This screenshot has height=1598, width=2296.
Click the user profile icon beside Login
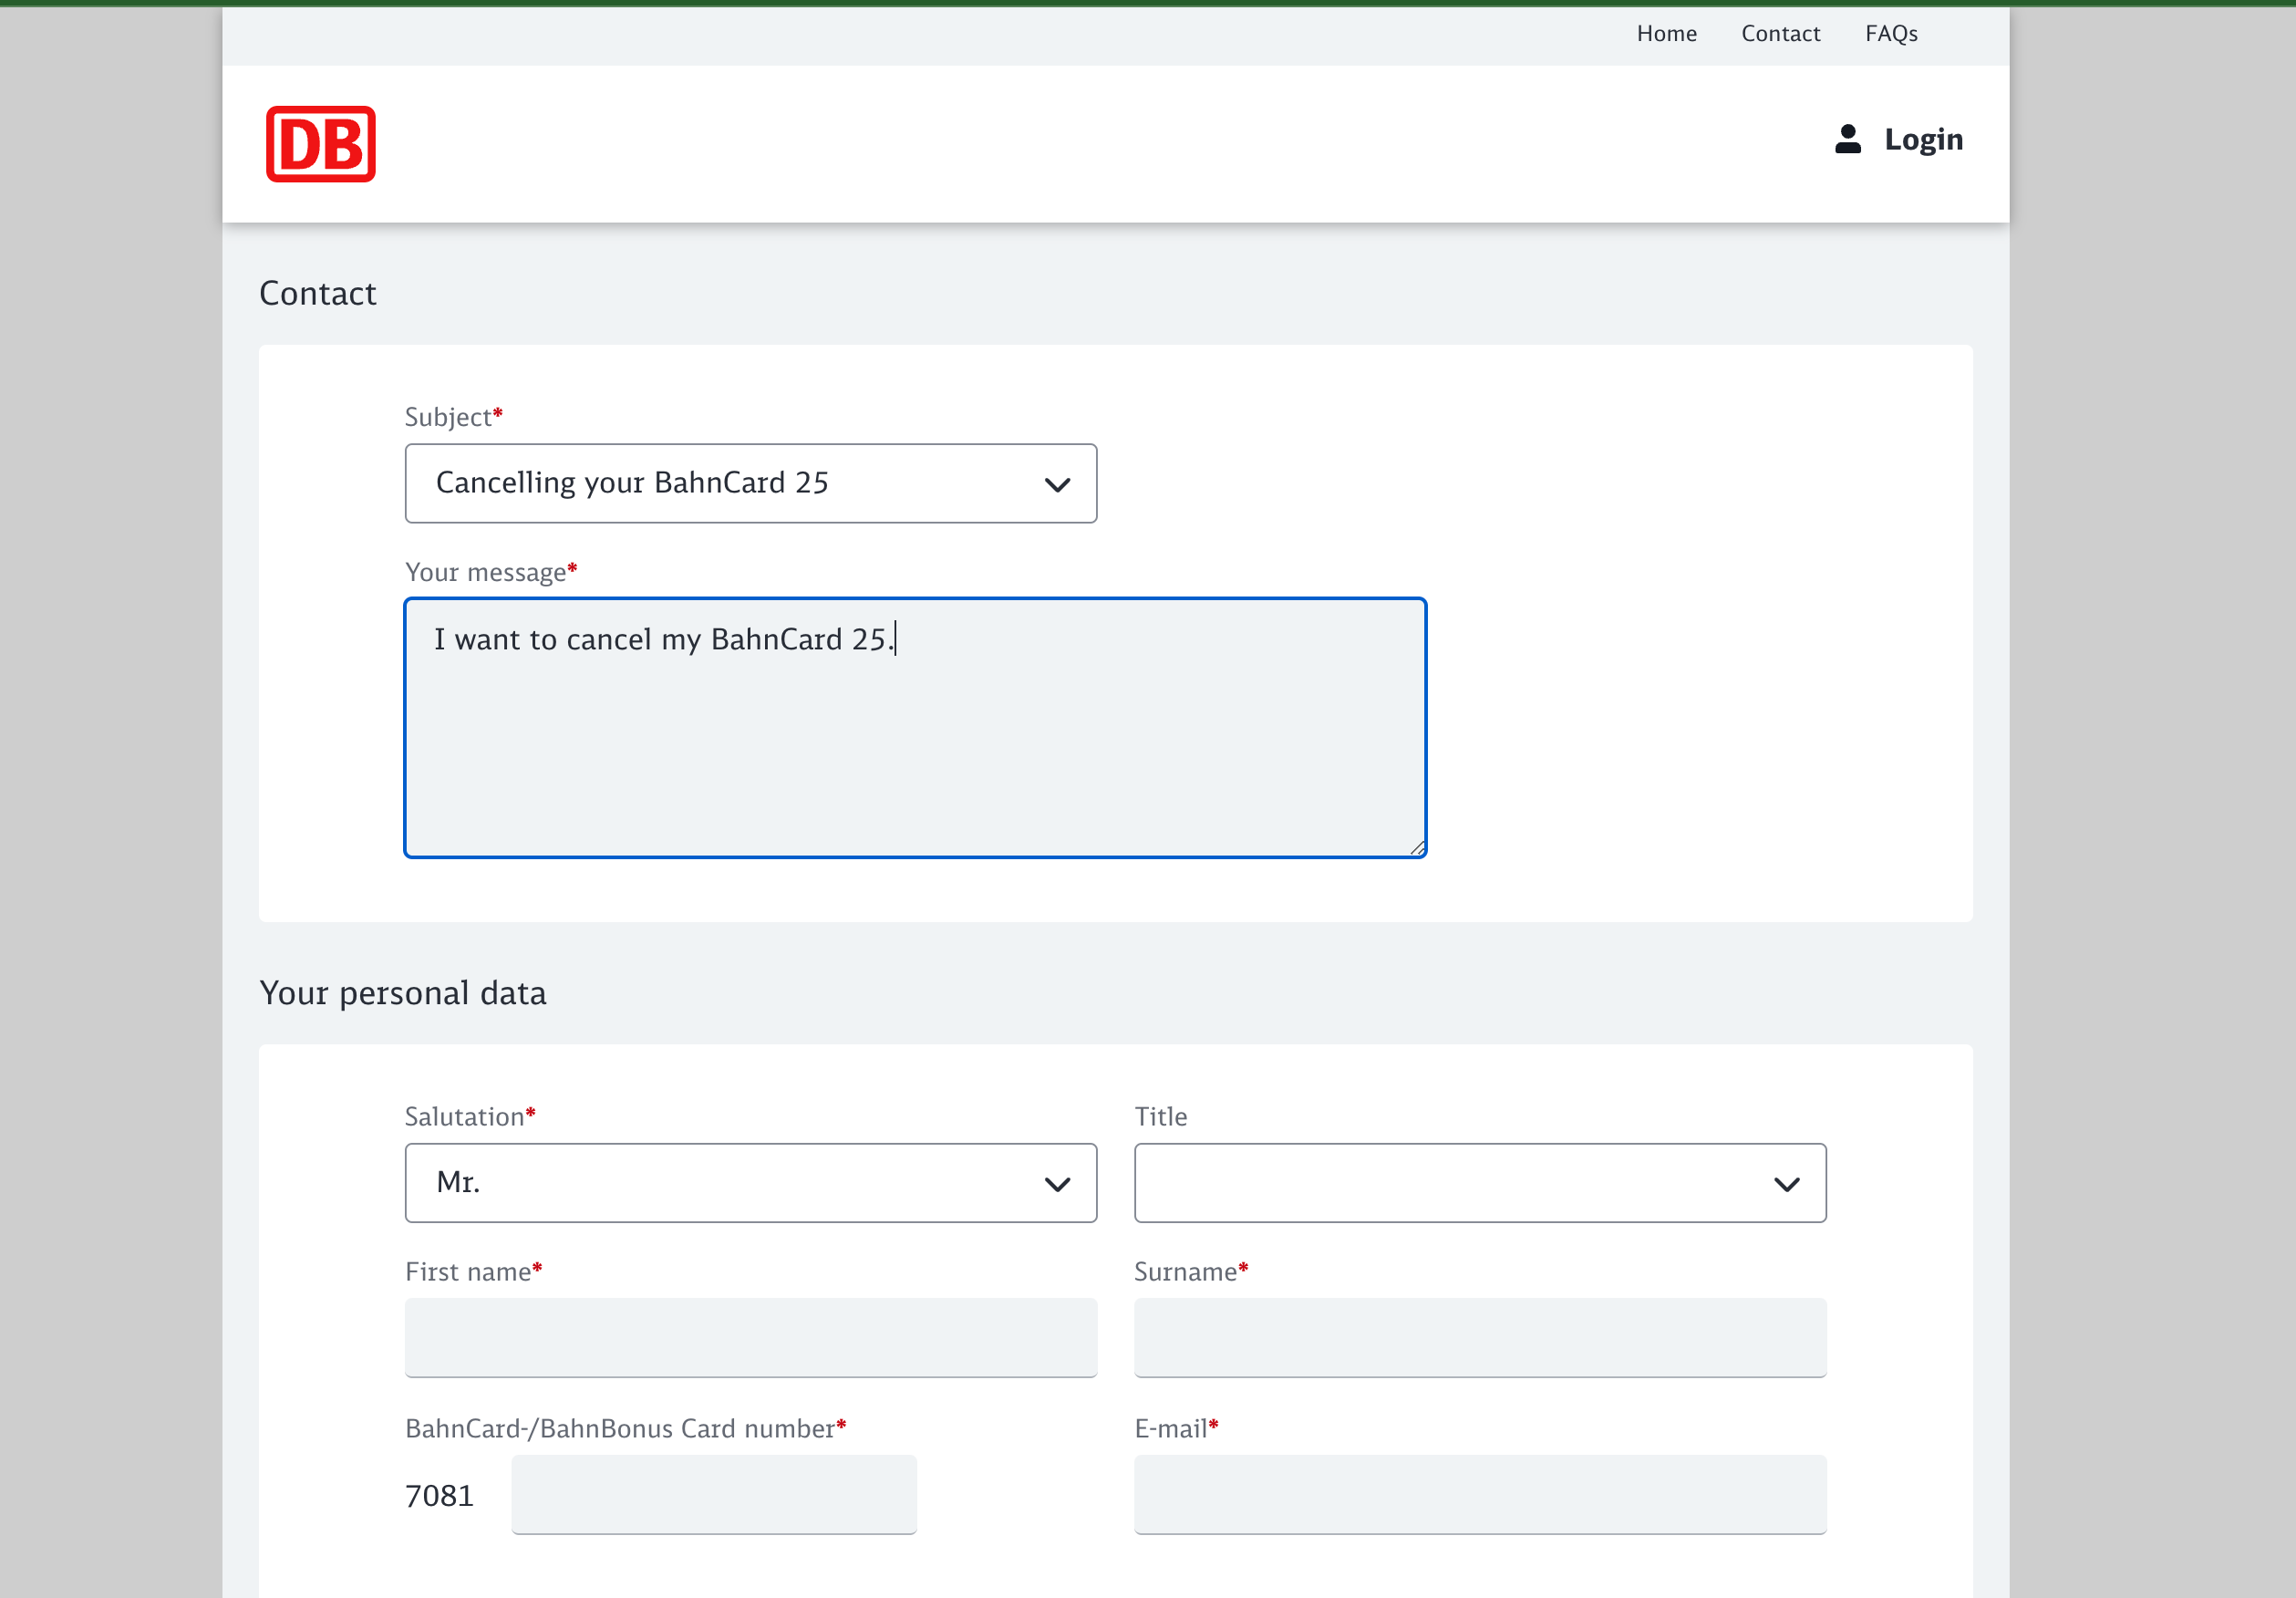tap(1847, 139)
